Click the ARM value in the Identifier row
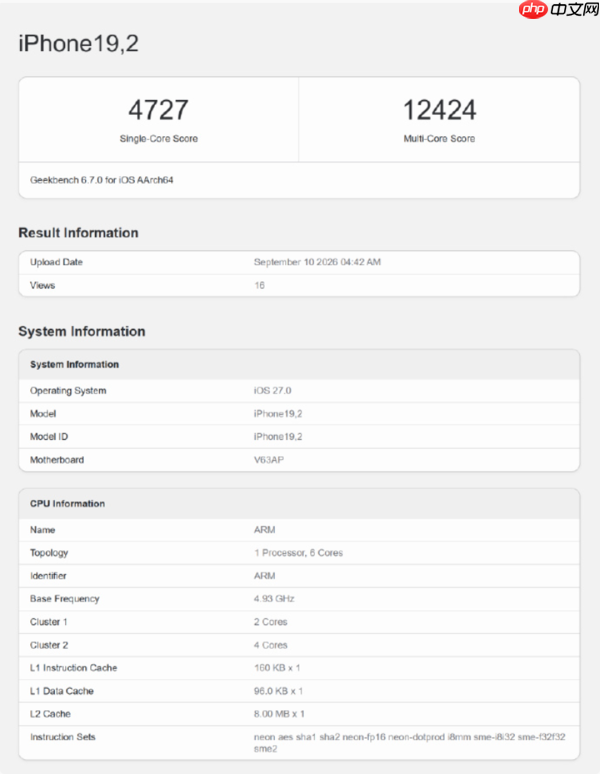The height and width of the screenshot is (774, 600). 264,576
